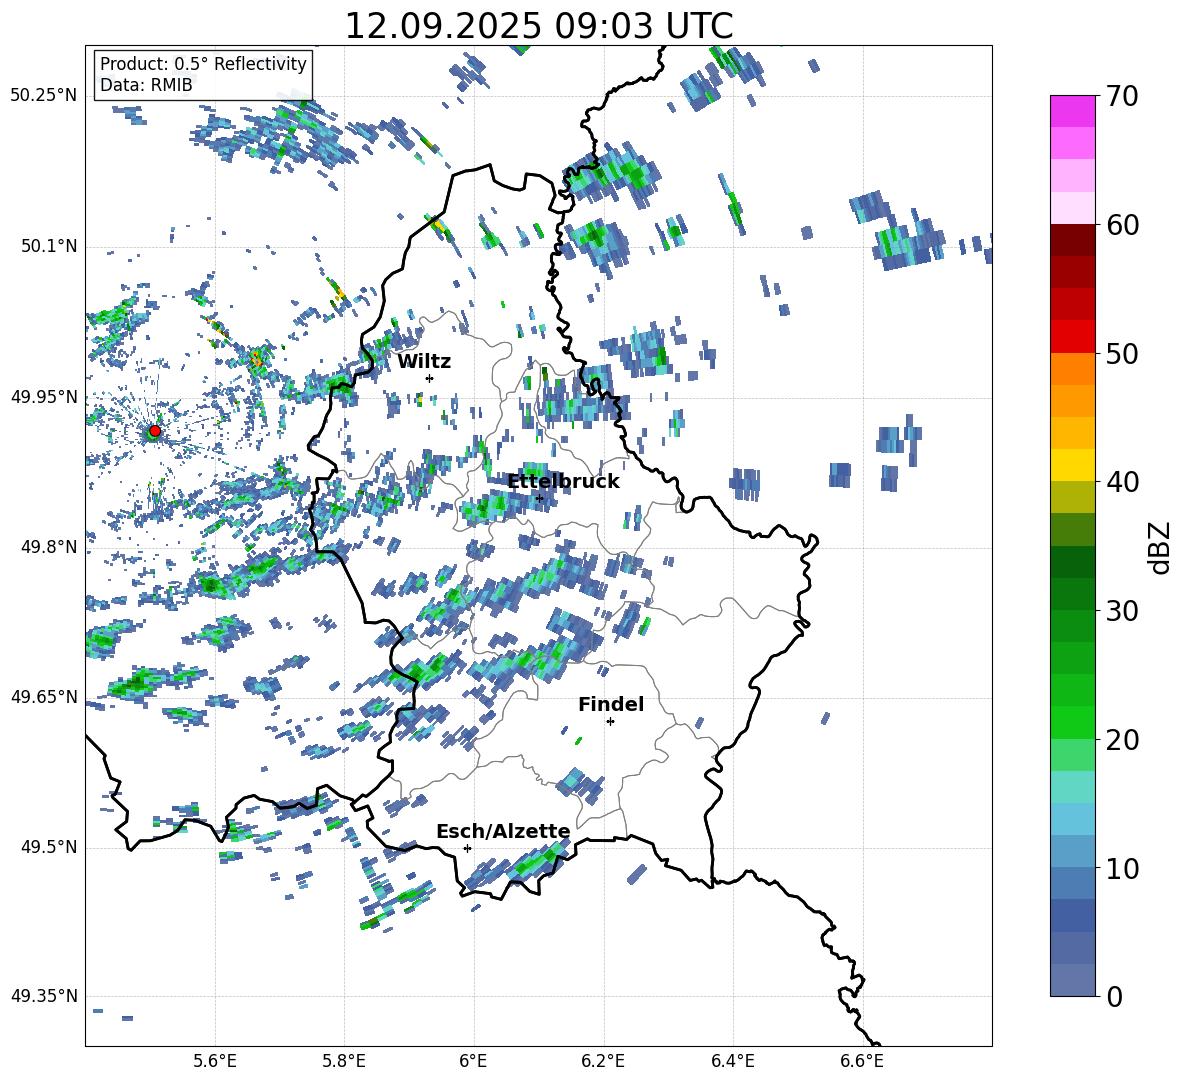Click the Esch/Alzette cross marker
Viewport: 1184px width, 1081px height.
pos(467,848)
